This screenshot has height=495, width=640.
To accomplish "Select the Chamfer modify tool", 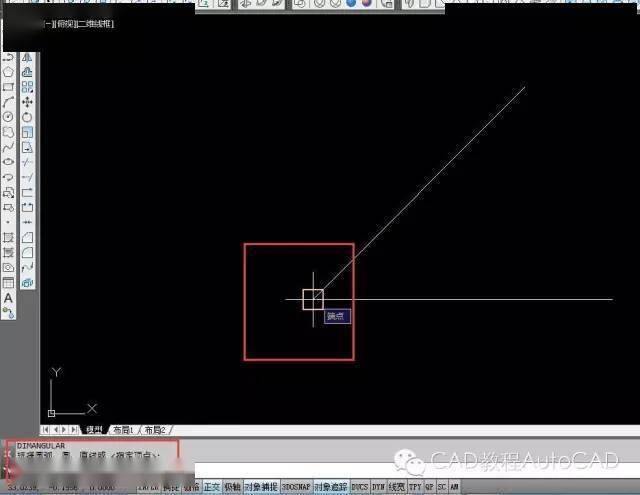I will [27, 238].
